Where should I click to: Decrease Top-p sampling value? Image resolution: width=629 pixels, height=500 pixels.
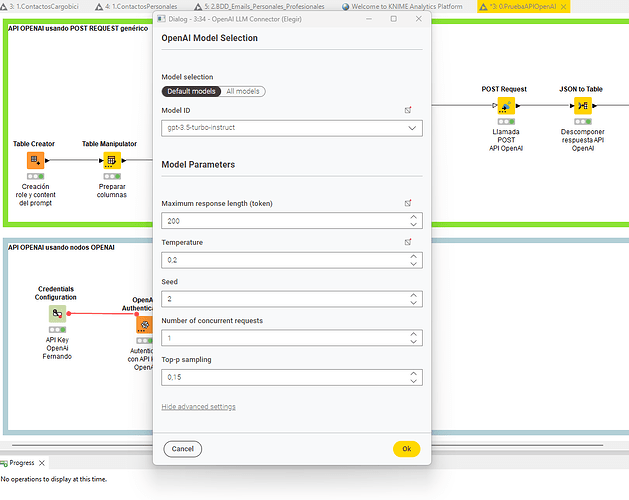point(413,381)
